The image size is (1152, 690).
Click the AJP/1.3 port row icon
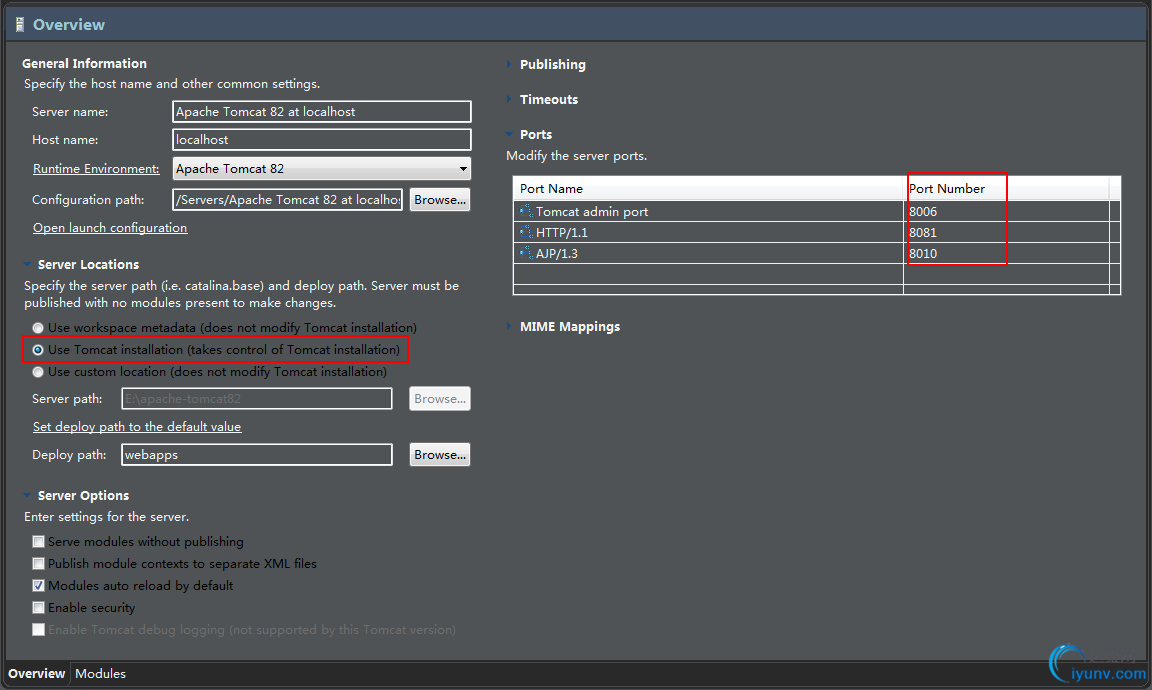pyautogui.click(x=526, y=254)
